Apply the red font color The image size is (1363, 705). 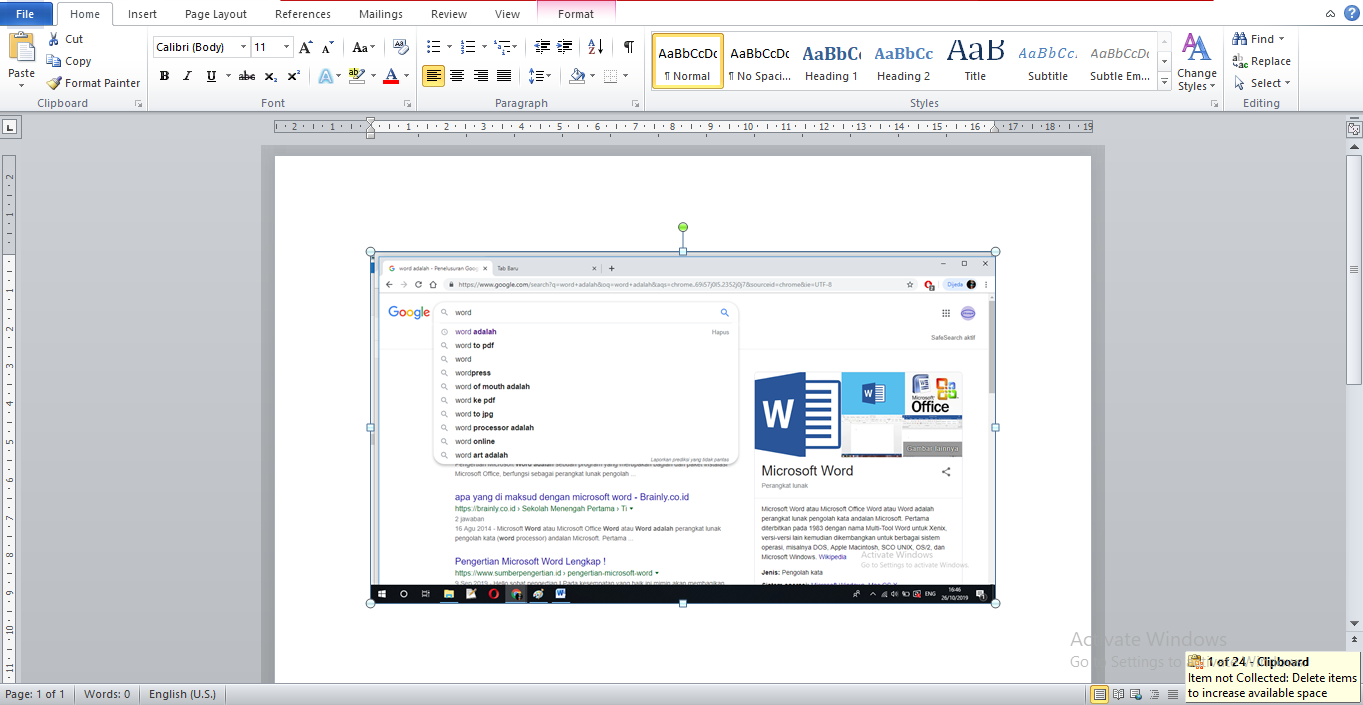391,76
